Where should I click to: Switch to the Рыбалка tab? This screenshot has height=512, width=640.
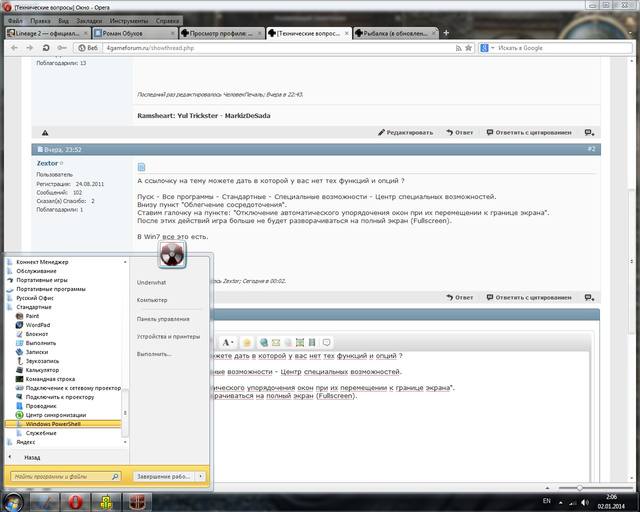pyautogui.click(x=396, y=33)
